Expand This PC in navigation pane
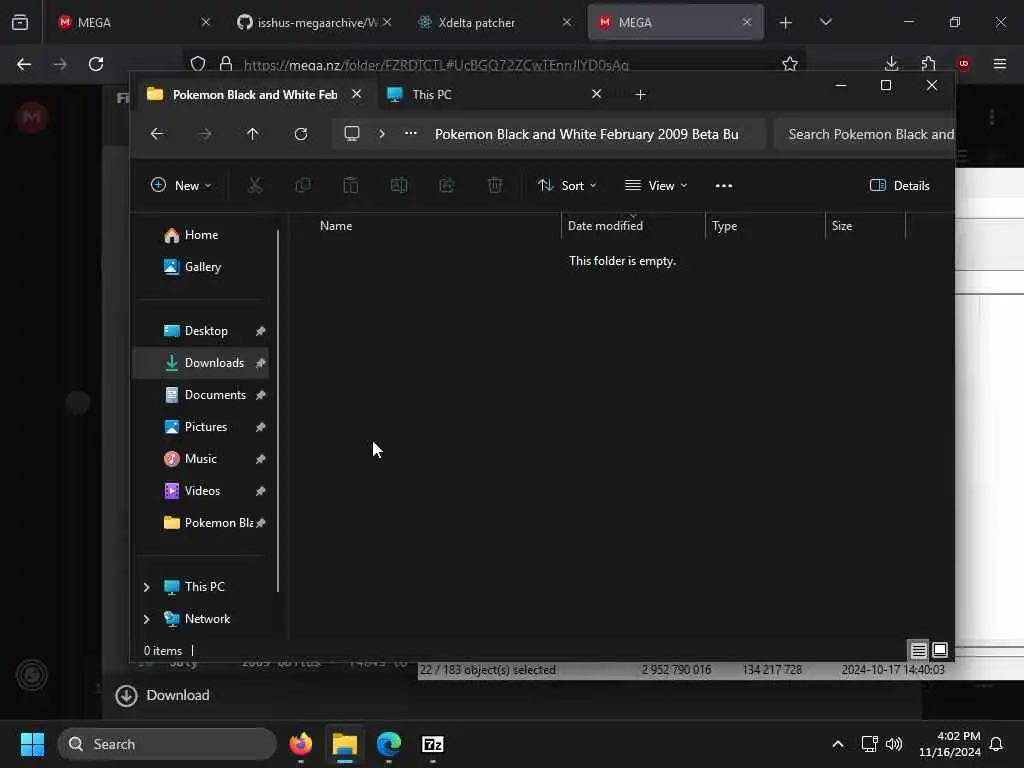This screenshot has width=1024, height=768. pyautogui.click(x=147, y=587)
